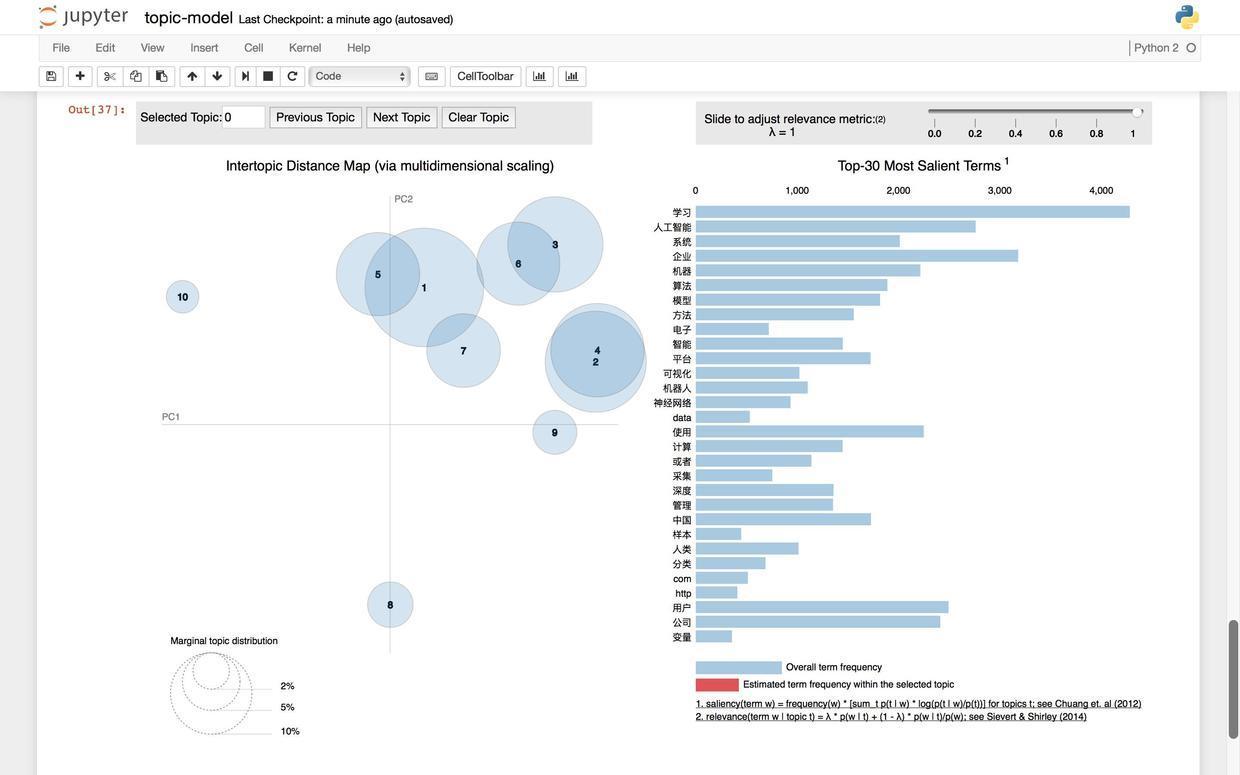Open the File menu

(61, 48)
